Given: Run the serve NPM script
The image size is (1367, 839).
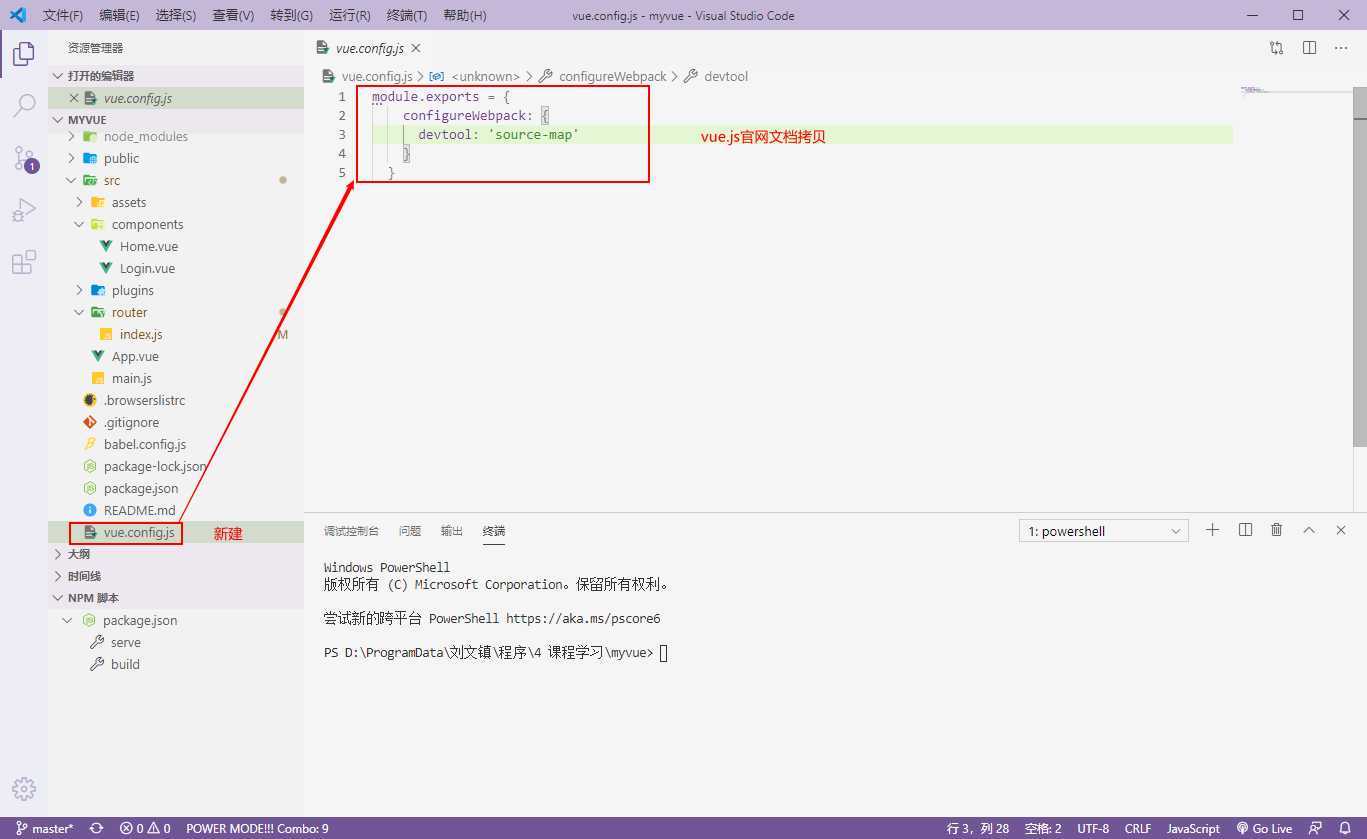Looking at the screenshot, I should pos(125,642).
